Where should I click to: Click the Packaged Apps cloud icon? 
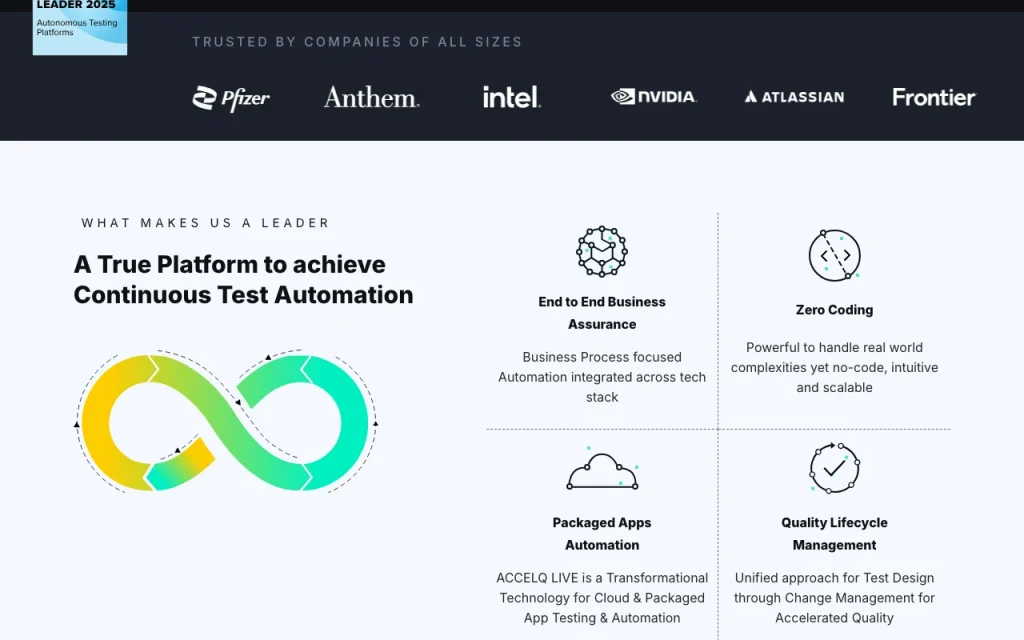click(x=602, y=468)
